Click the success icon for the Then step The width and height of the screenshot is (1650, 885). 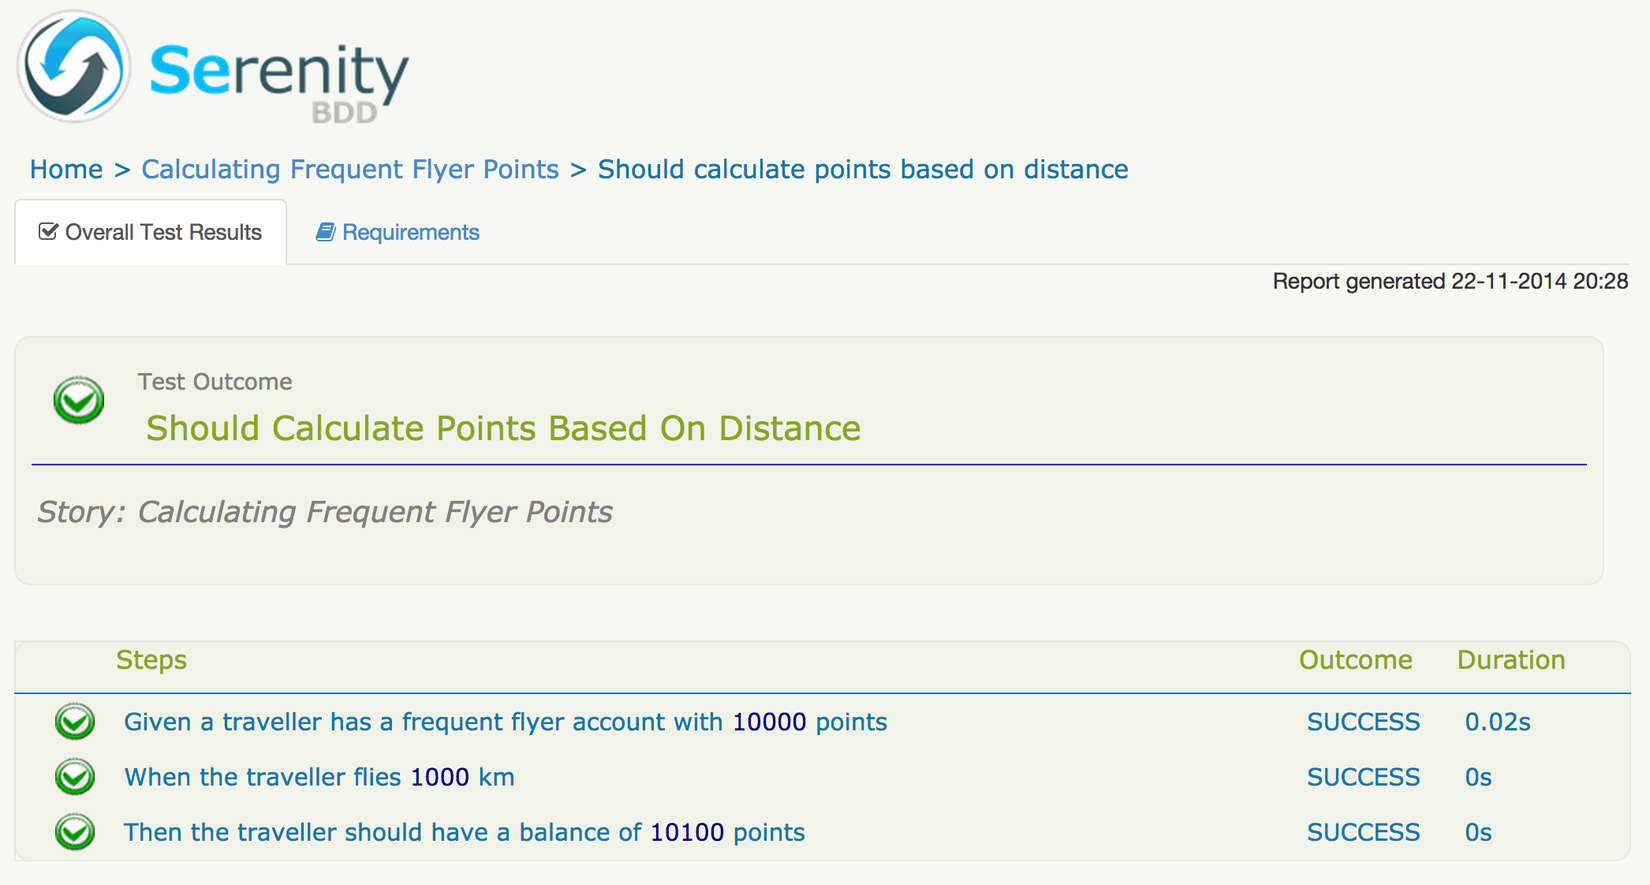click(x=75, y=832)
